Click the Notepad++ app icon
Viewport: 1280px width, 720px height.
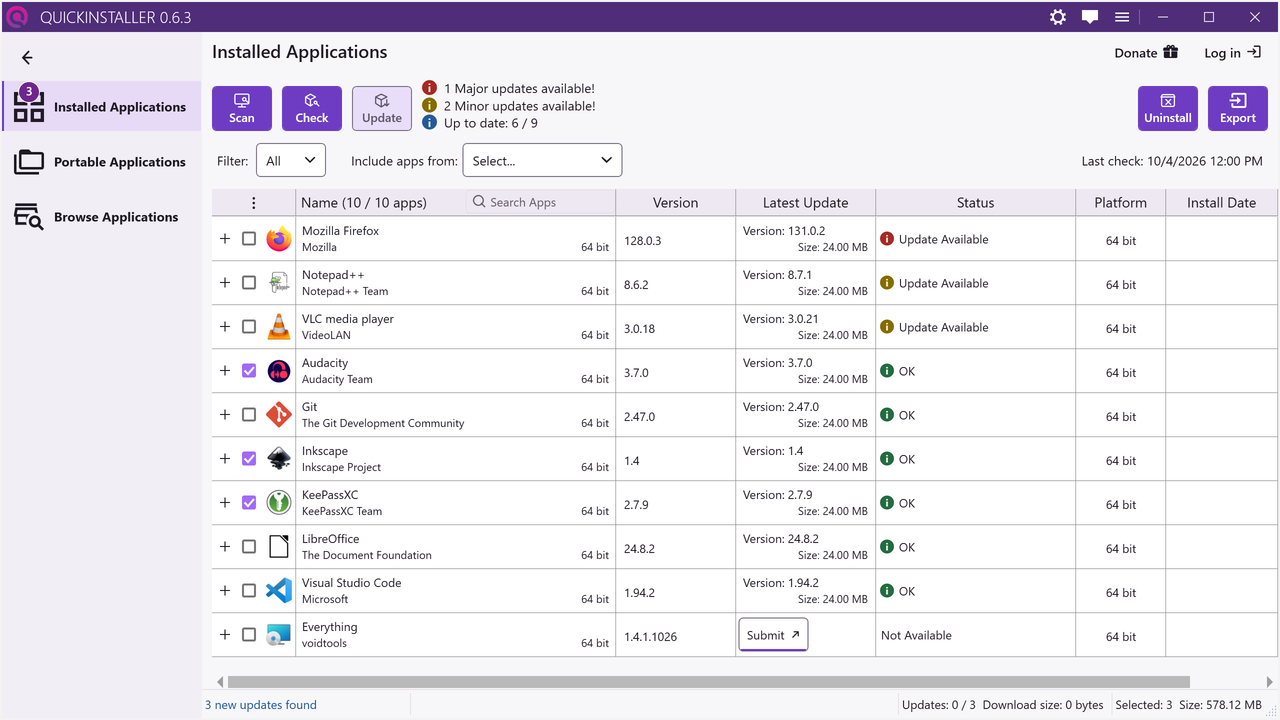(279, 283)
